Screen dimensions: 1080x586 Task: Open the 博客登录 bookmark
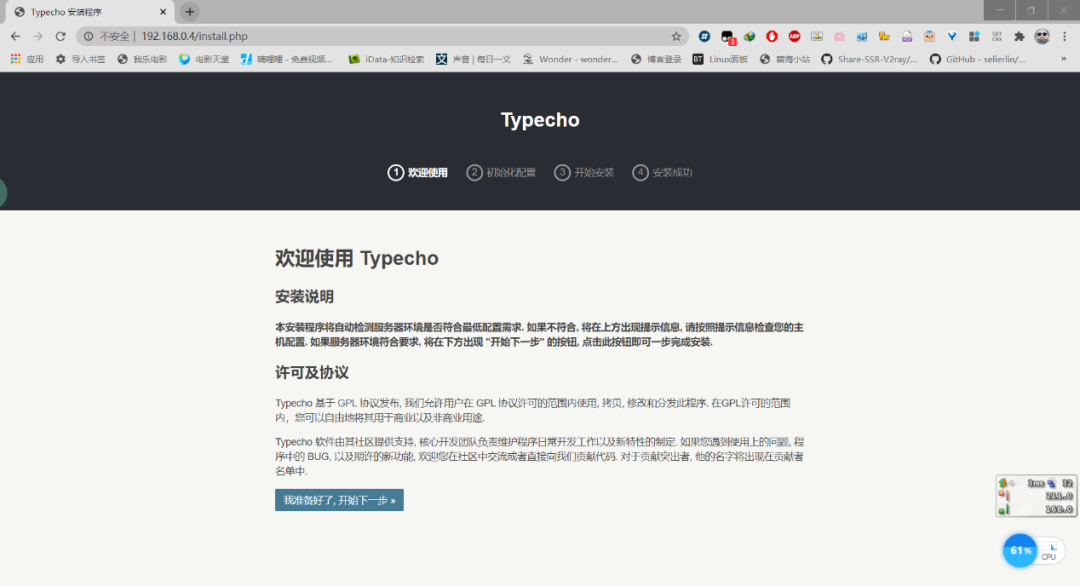[656, 59]
